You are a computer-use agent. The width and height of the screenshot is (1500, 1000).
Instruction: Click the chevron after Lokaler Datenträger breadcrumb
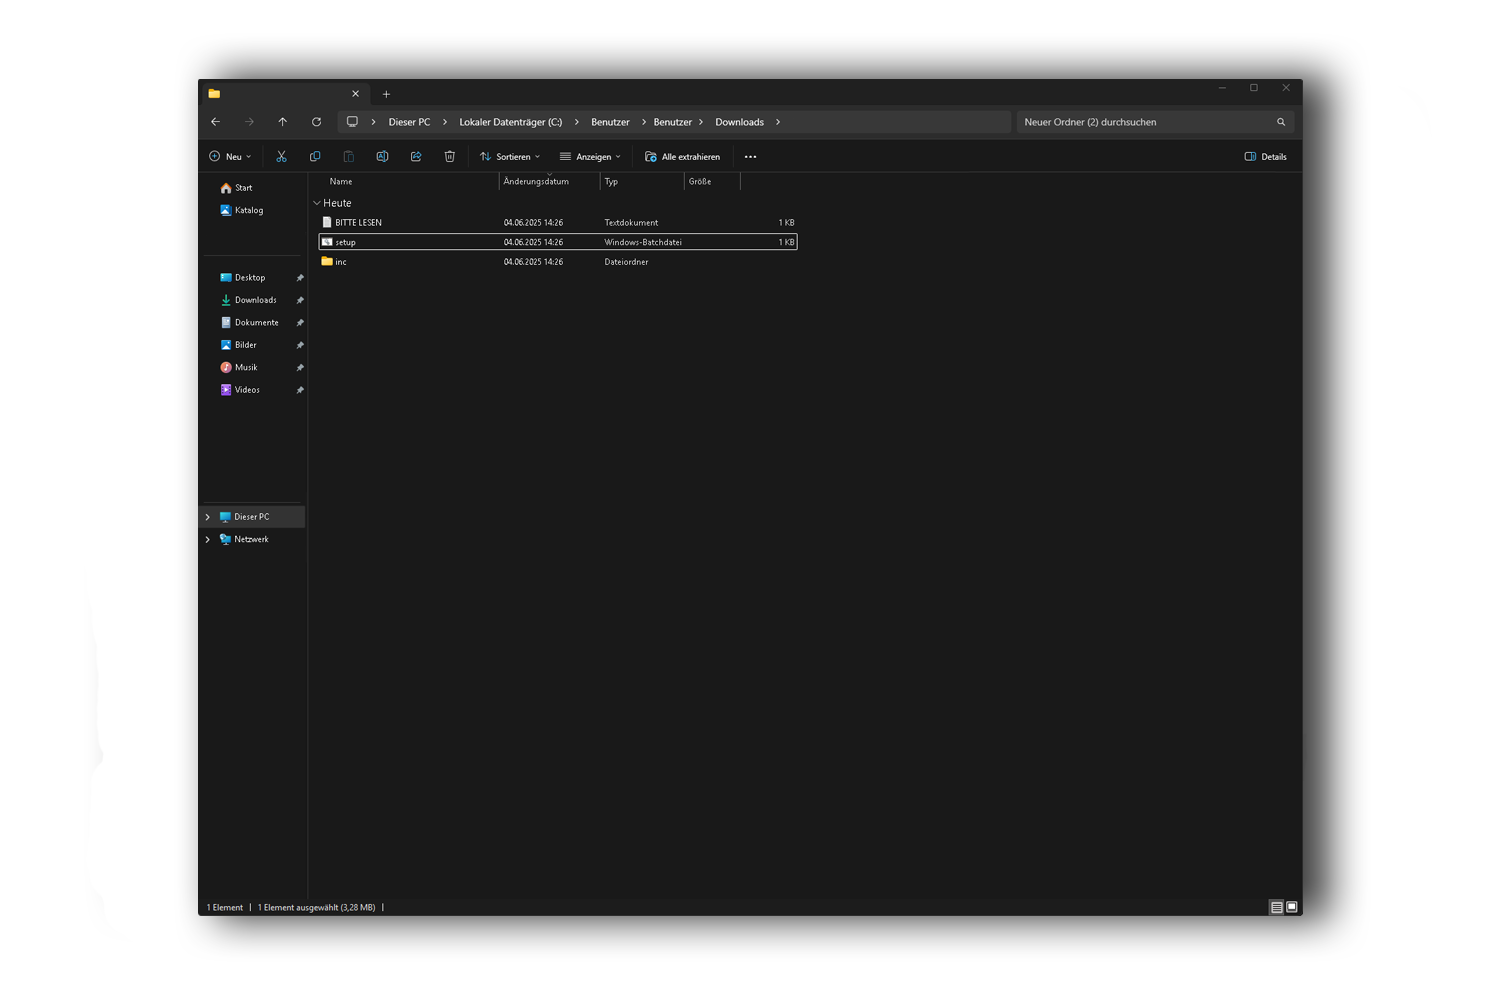click(577, 122)
